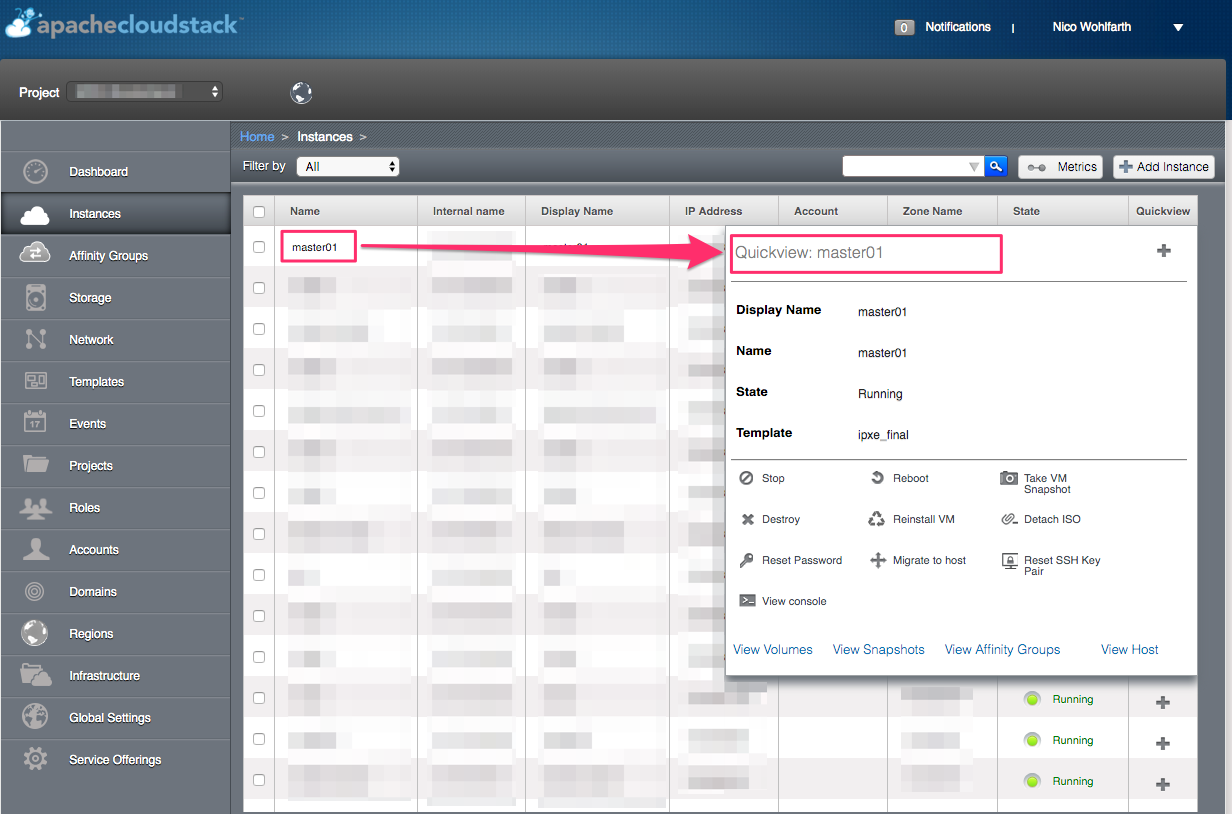Click the master01 name cell
The height and width of the screenshot is (814, 1232).
point(315,246)
